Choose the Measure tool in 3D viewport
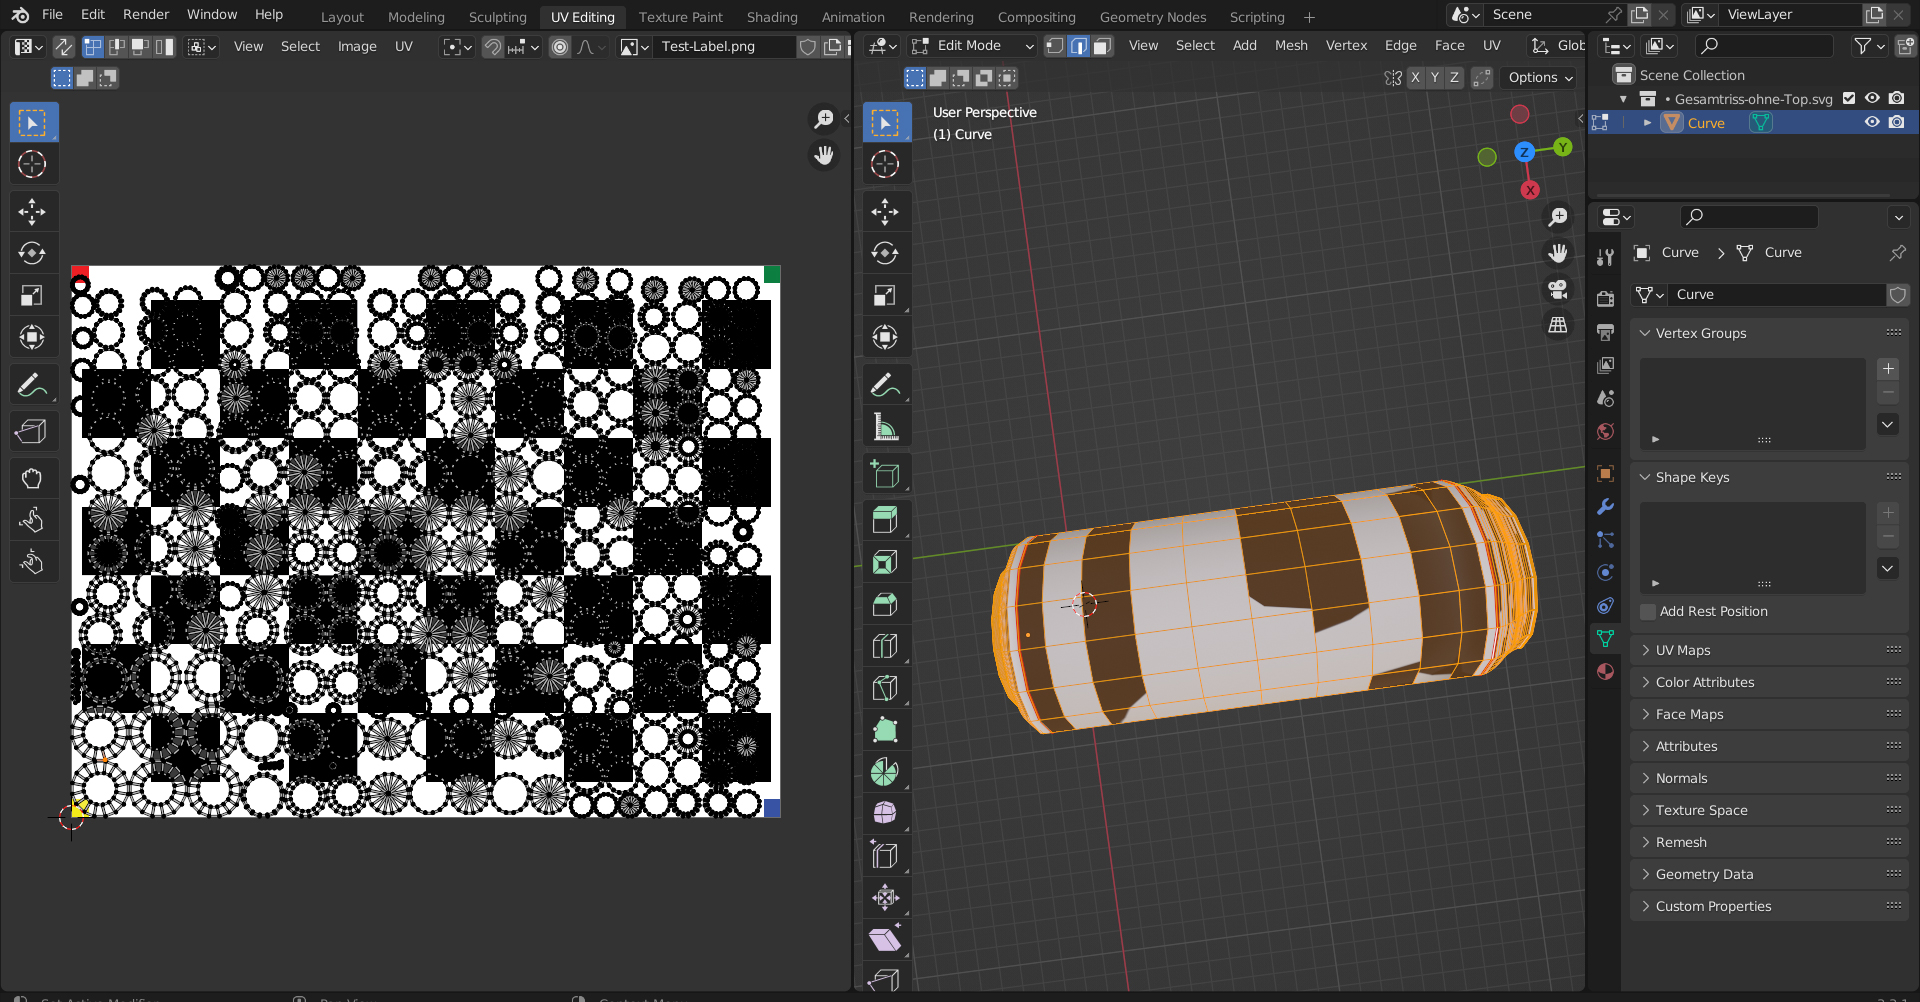 (885, 427)
